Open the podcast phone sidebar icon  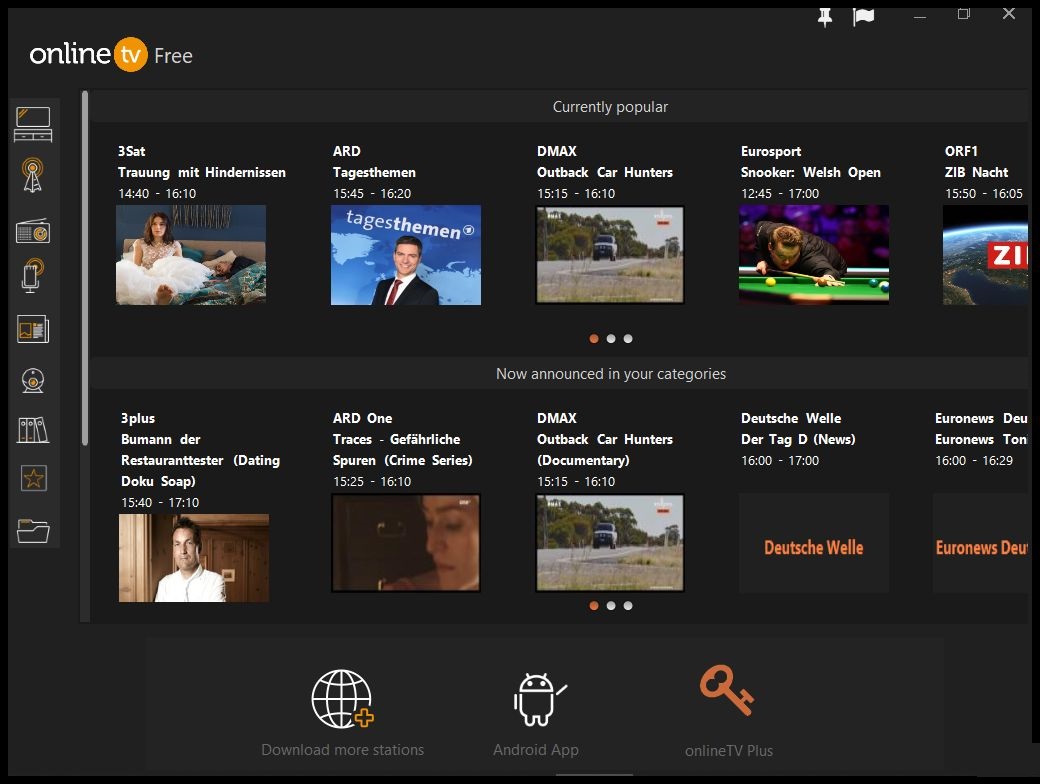(x=32, y=276)
